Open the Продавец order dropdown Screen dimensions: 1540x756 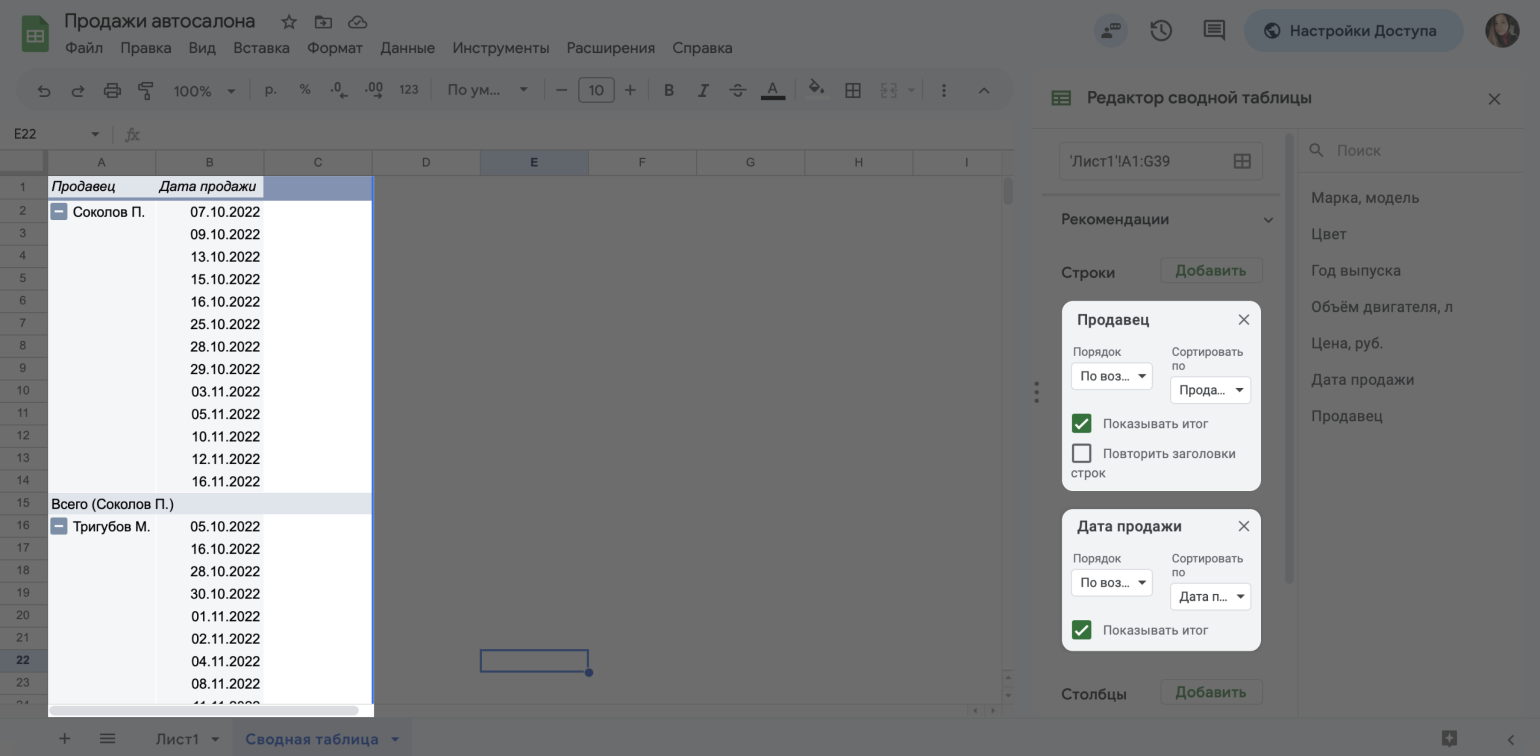[1111, 377]
